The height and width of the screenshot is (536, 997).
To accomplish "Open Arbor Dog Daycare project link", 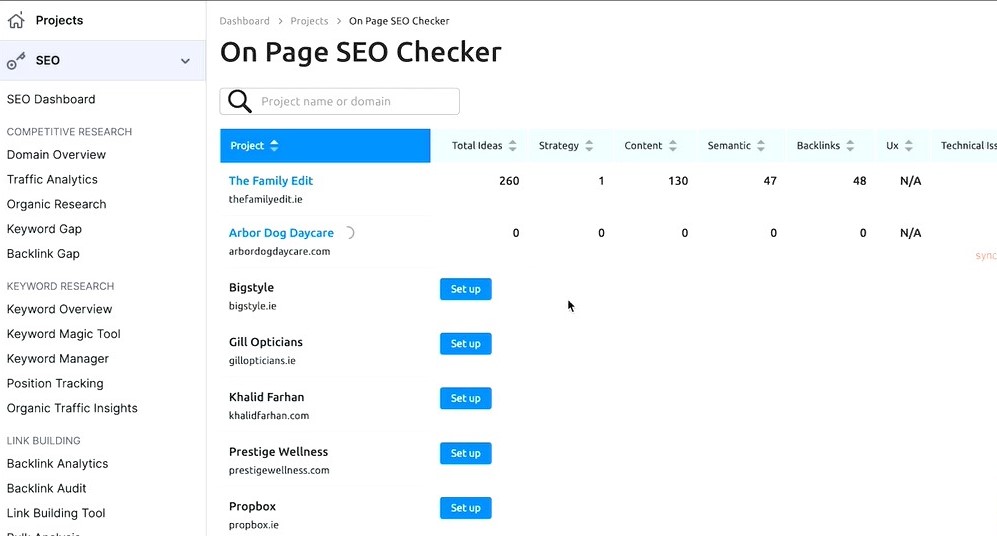I will pos(281,233).
